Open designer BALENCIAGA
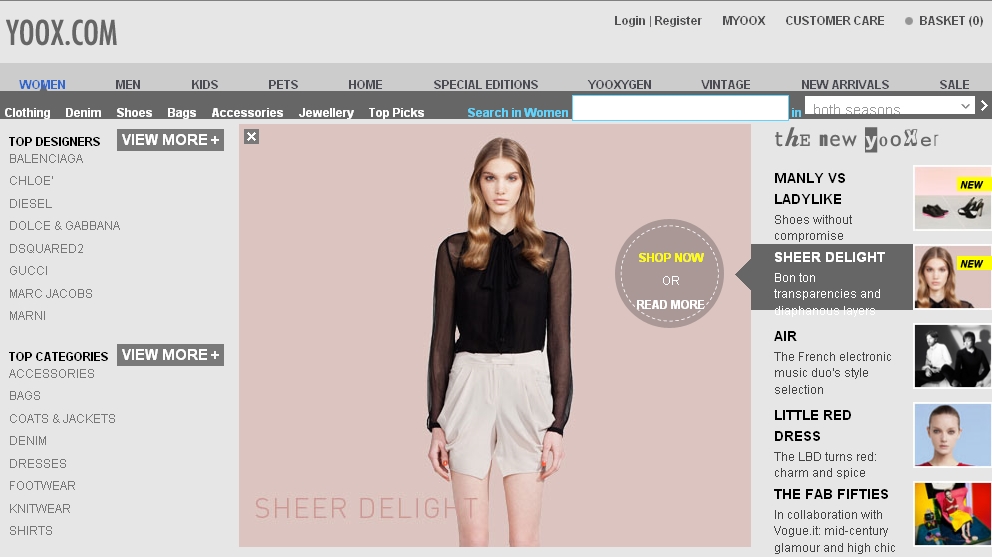This screenshot has width=992, height=557. coord(46,159)
